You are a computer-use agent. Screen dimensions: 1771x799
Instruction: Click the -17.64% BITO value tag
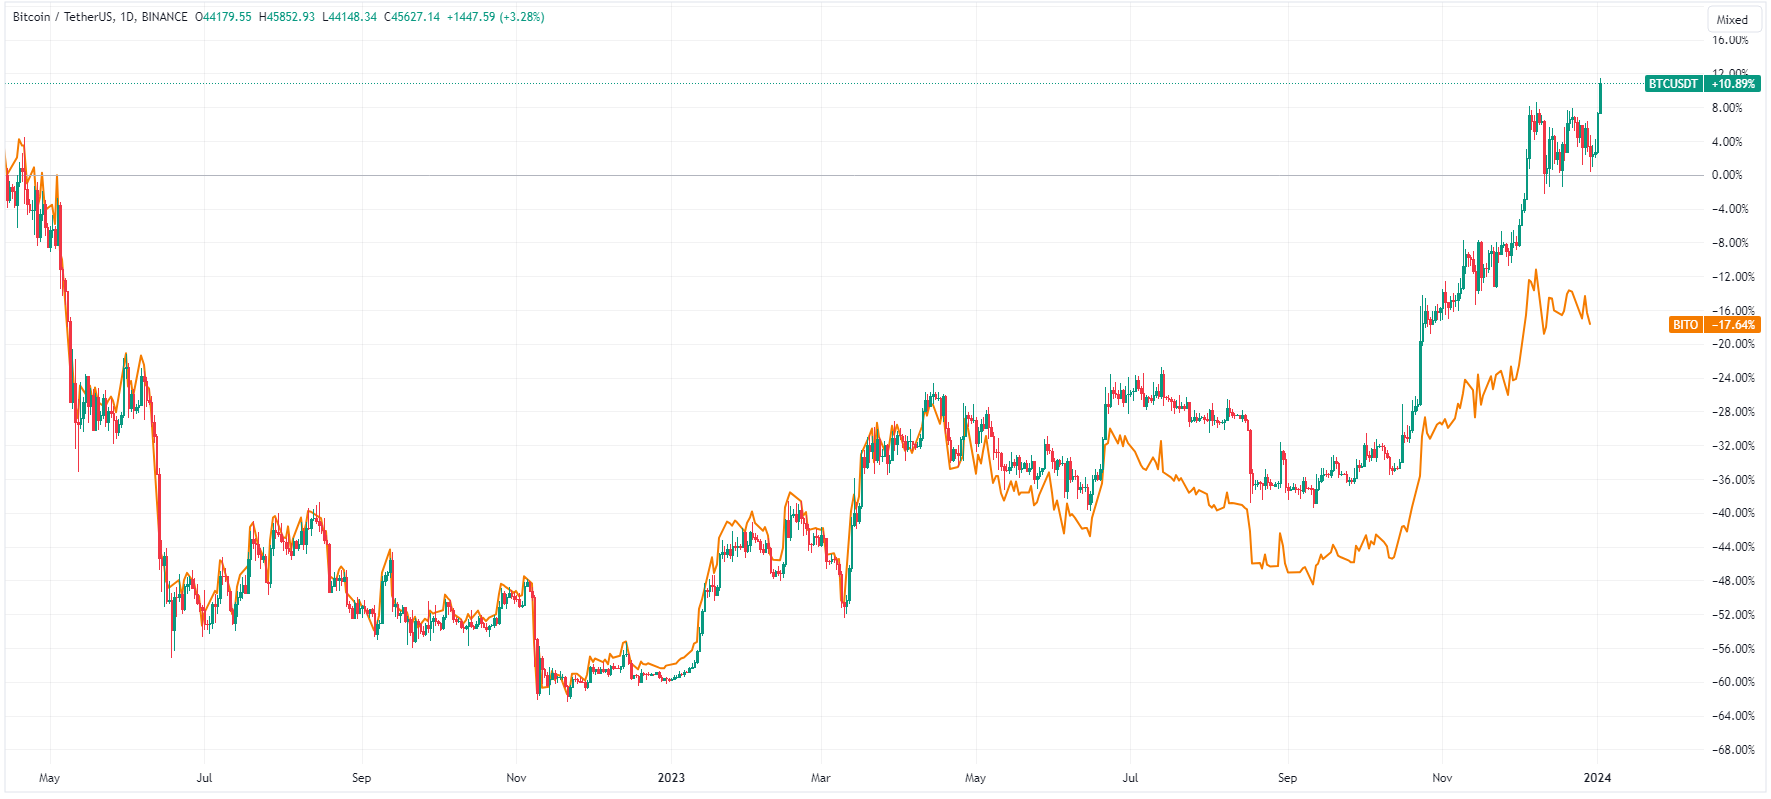[x=1733, y=325]
